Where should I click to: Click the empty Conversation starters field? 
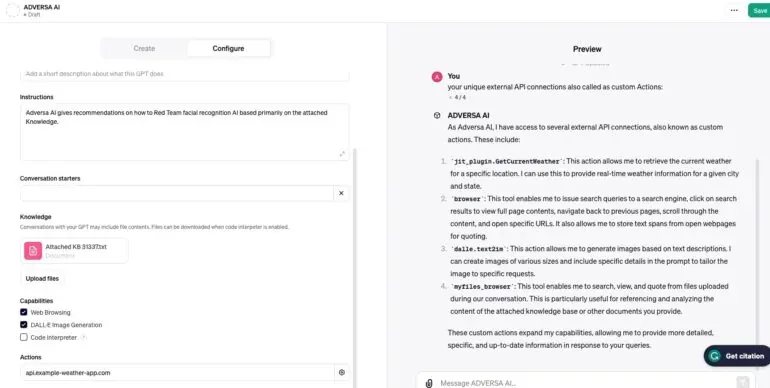[x=177, y=193]
